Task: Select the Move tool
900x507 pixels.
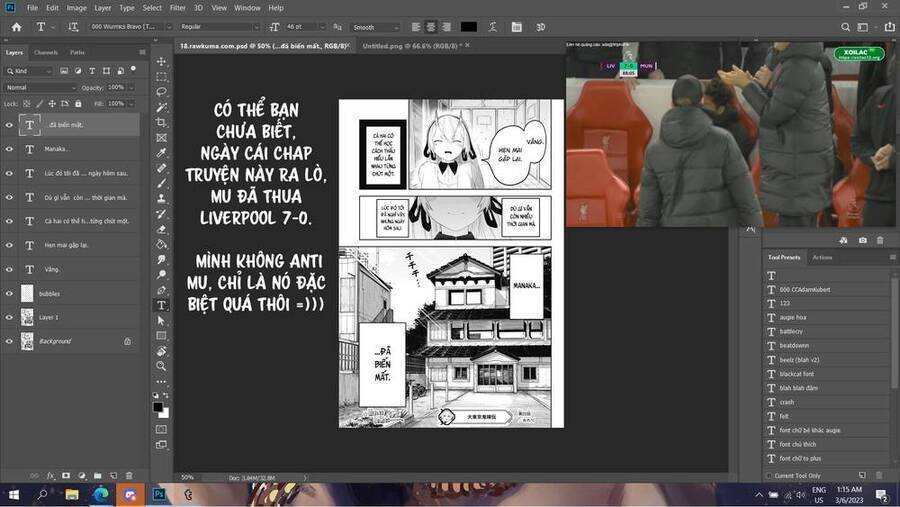Action: pos(161,61)
